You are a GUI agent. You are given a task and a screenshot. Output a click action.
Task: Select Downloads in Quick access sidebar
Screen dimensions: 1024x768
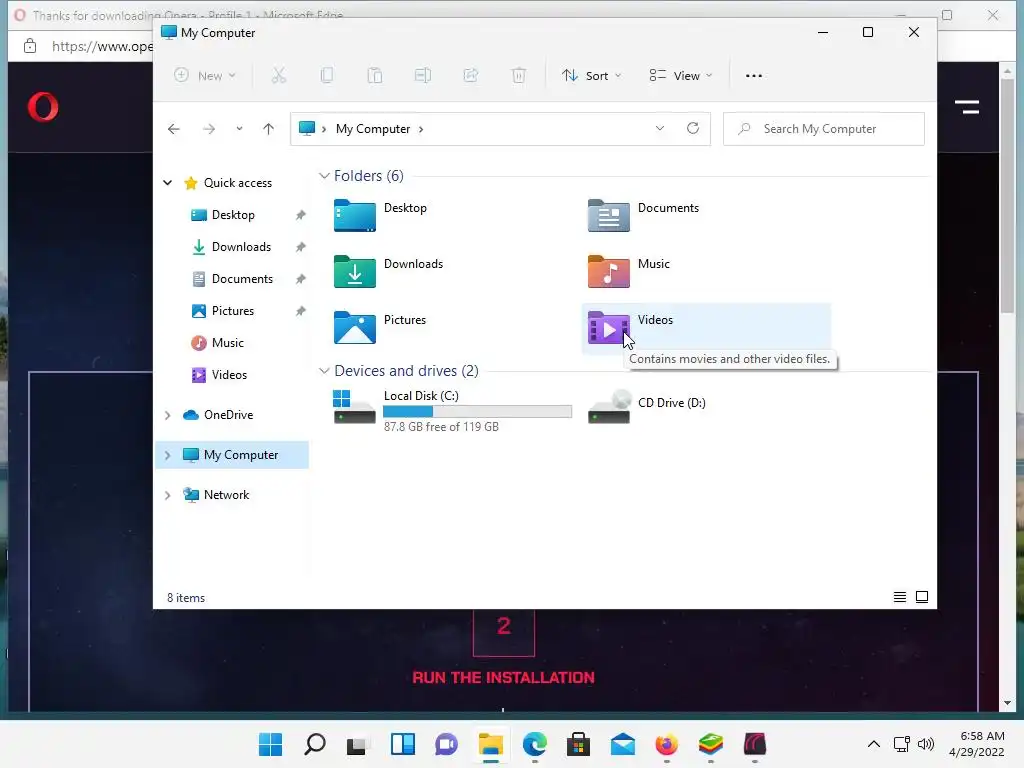(x=240, y=247)
